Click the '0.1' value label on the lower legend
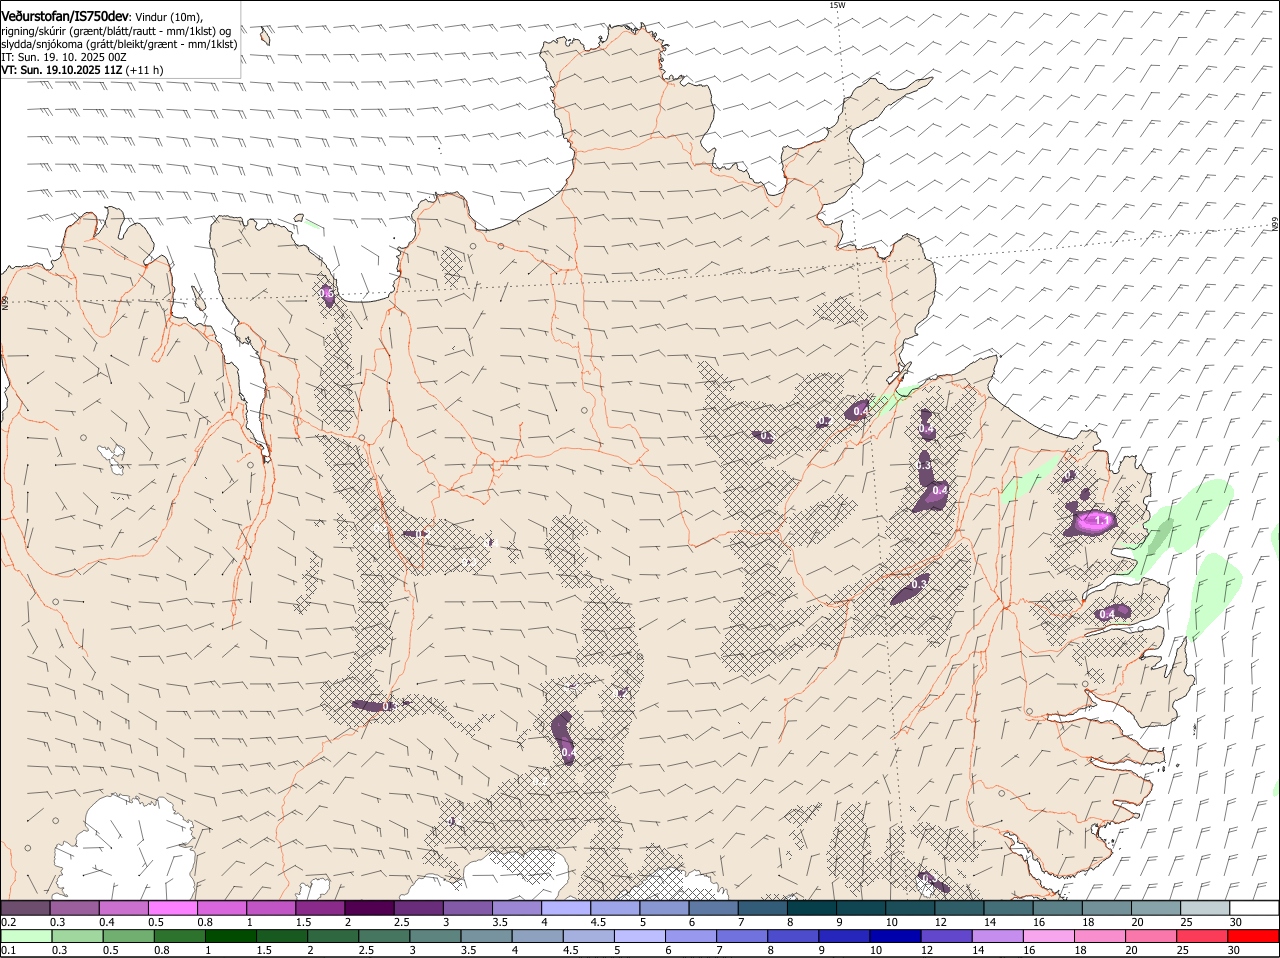Viewport: 1280px width, 958px height. (8, 950)
